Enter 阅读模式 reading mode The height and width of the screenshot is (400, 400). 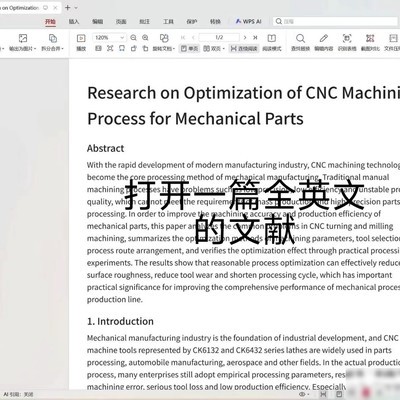[x=272, y=42]
